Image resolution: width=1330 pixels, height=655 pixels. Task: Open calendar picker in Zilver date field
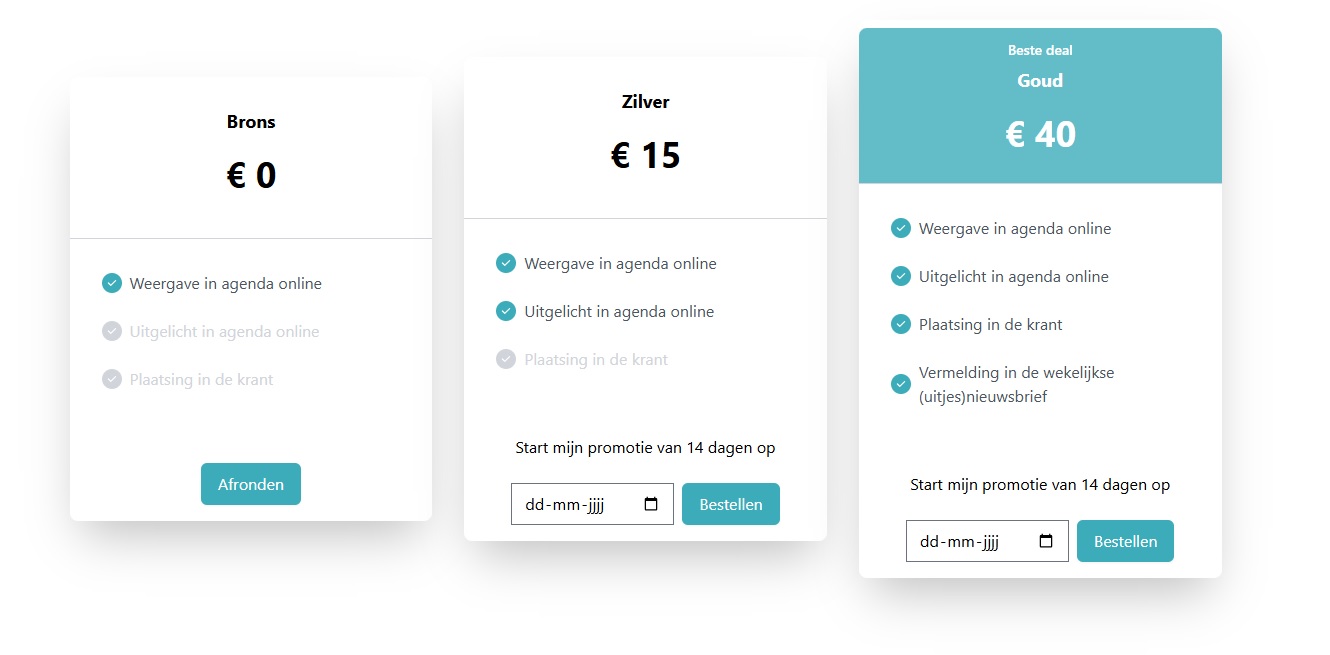(651, 505)
